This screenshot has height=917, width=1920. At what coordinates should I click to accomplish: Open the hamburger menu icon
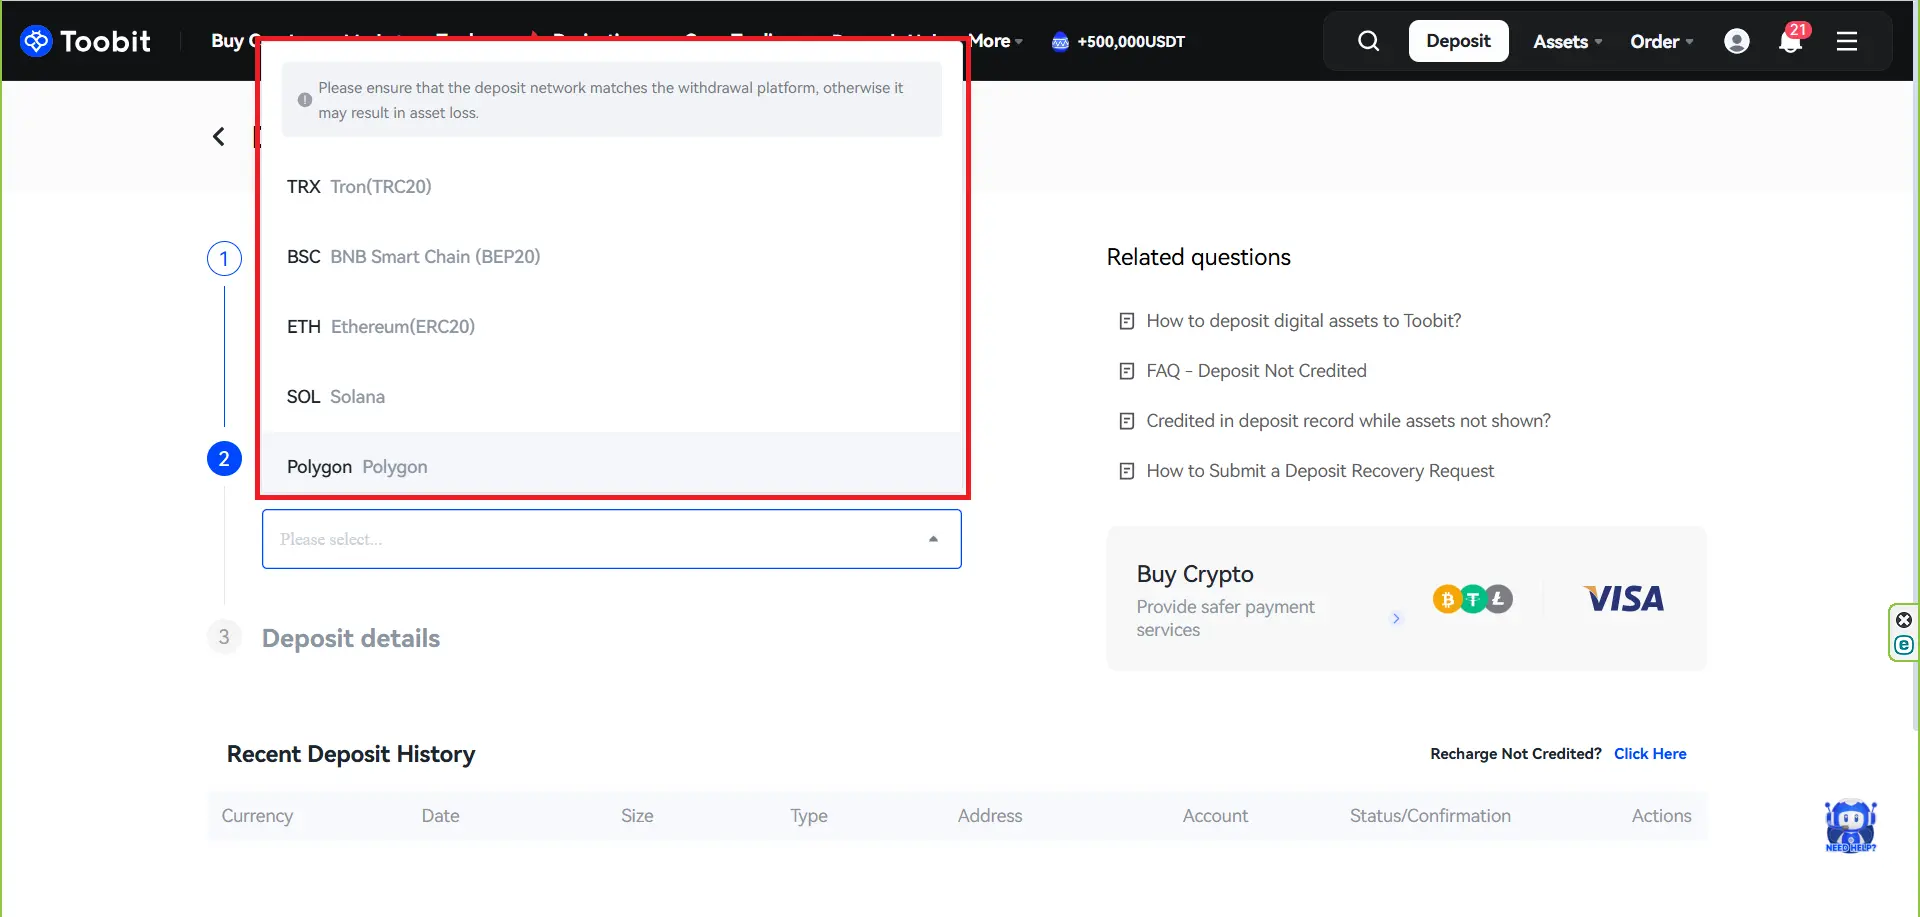[1847, 41]
